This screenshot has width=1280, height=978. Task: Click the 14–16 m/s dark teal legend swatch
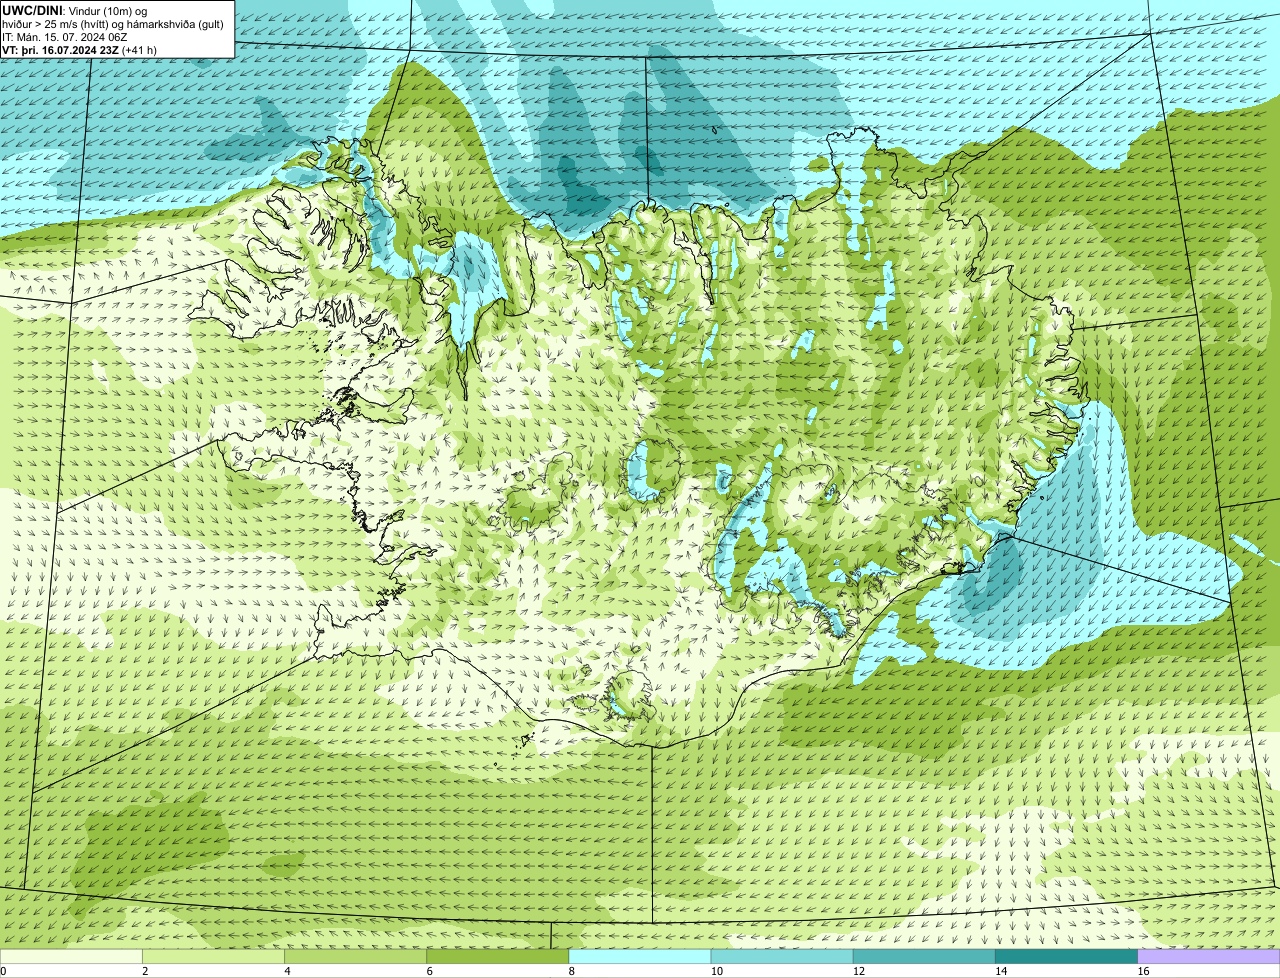[x=1067, y=957]
